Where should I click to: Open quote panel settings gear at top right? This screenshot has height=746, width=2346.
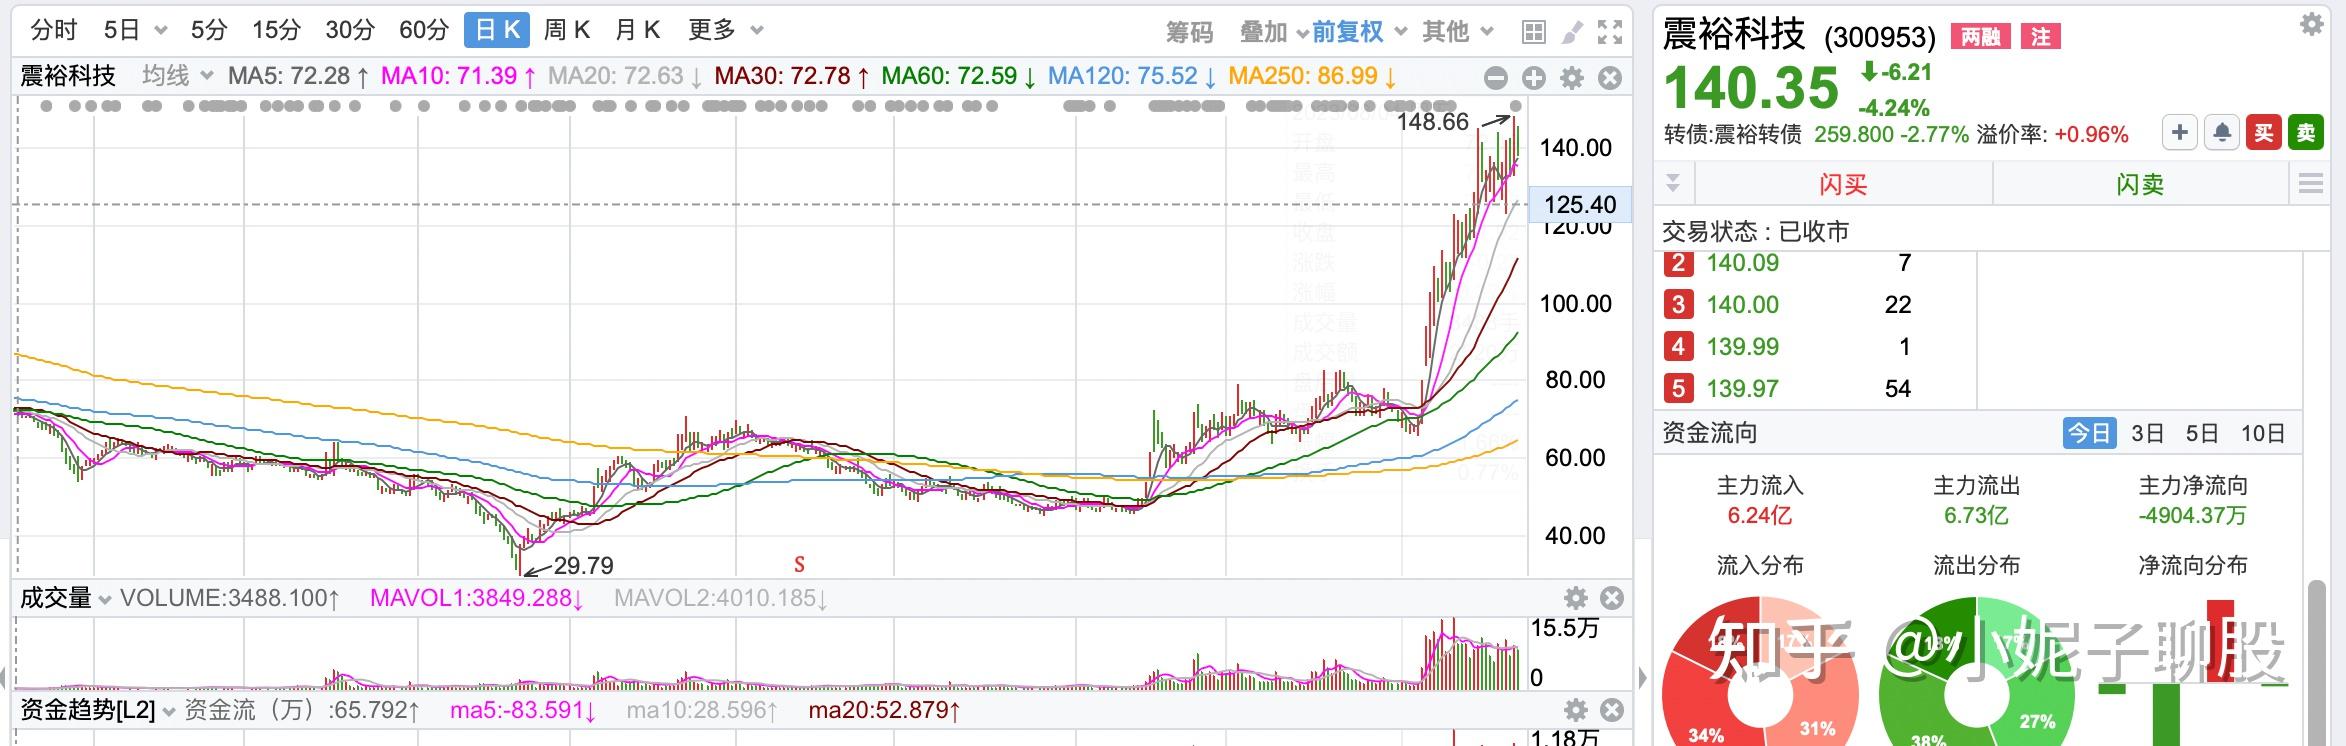click(2312, 24)
